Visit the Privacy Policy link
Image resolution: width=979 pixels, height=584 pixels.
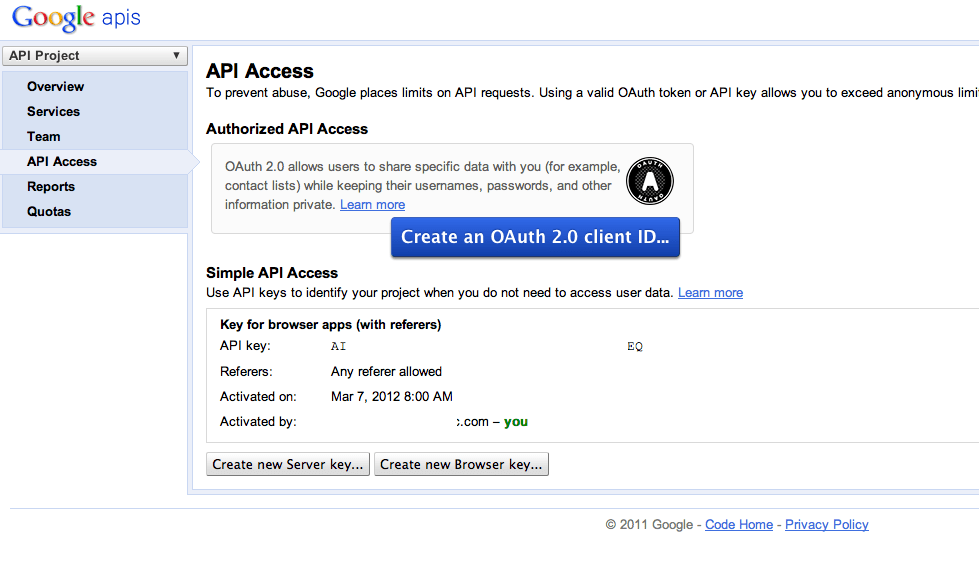(x=827, y=525)
